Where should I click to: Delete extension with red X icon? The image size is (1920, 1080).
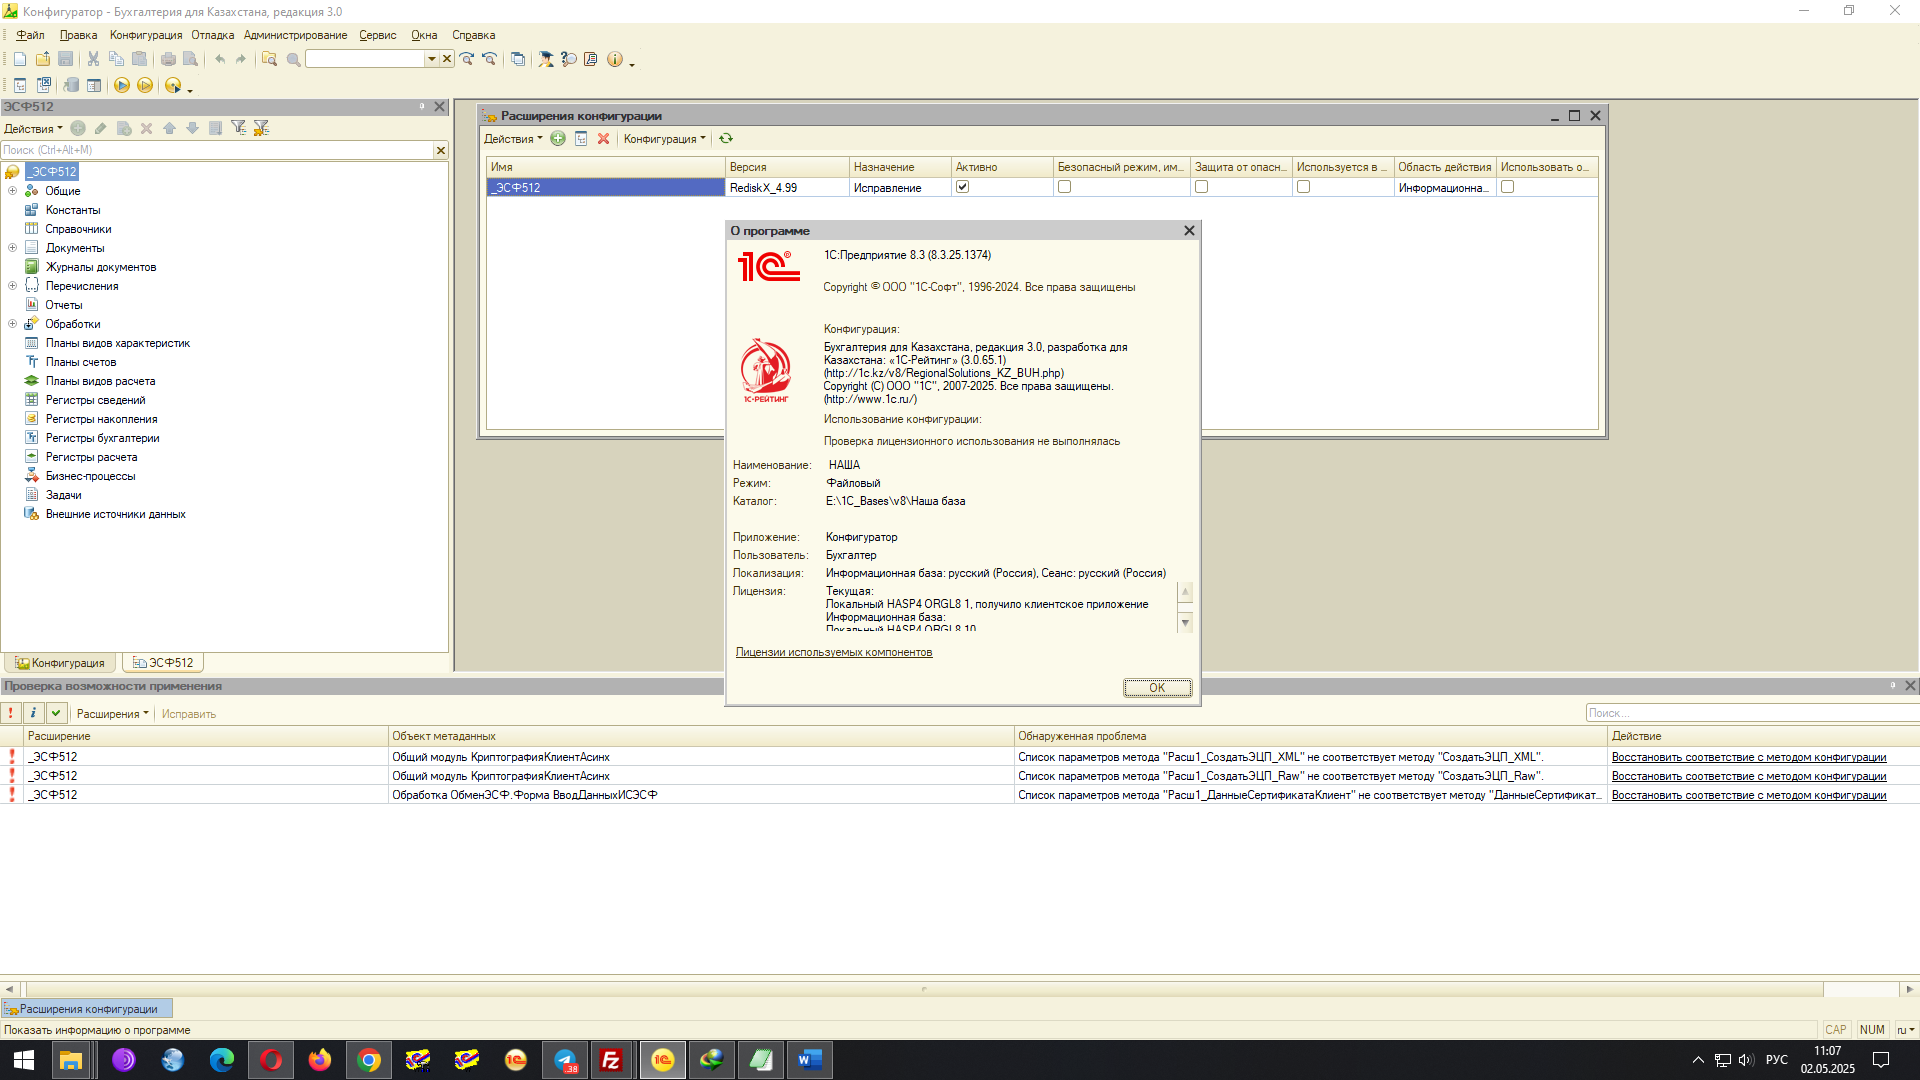[603, 139]
